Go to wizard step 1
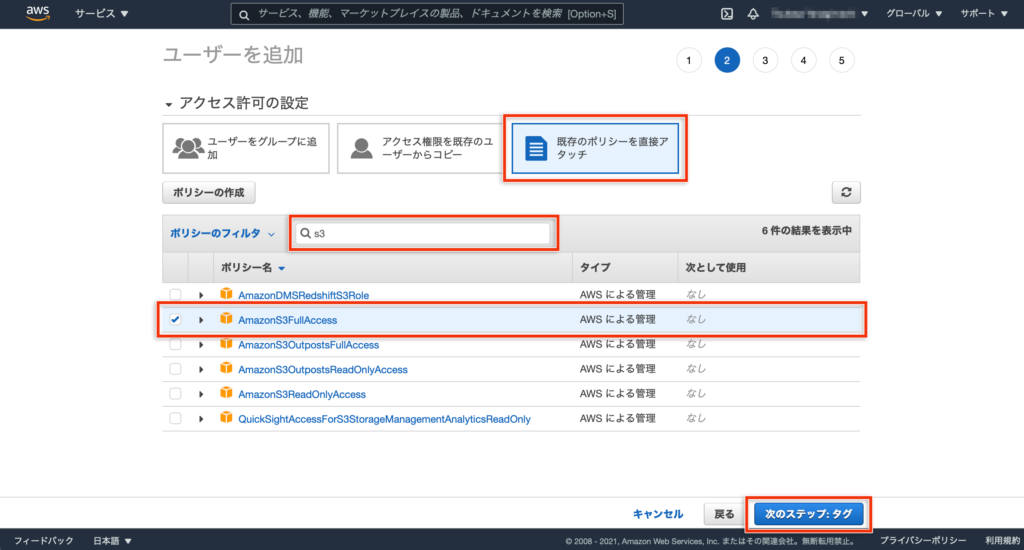The width and height of the screenshot is (1024, 550). coord(688,60)
